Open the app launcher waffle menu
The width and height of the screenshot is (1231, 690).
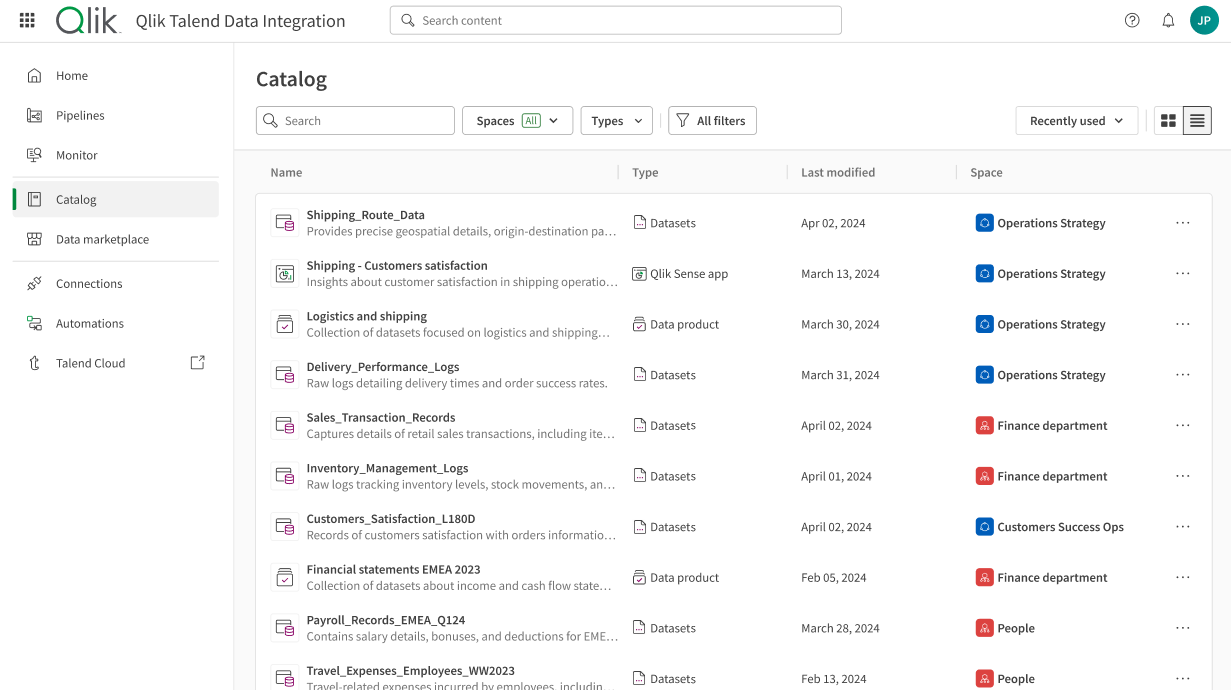coord(26,19)
